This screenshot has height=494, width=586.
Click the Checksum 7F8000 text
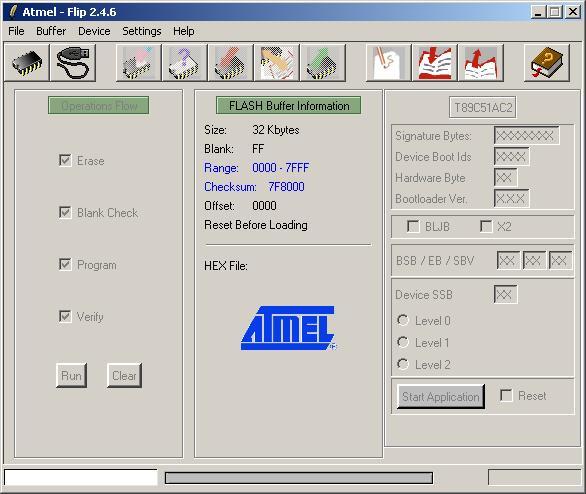(254, 186)
